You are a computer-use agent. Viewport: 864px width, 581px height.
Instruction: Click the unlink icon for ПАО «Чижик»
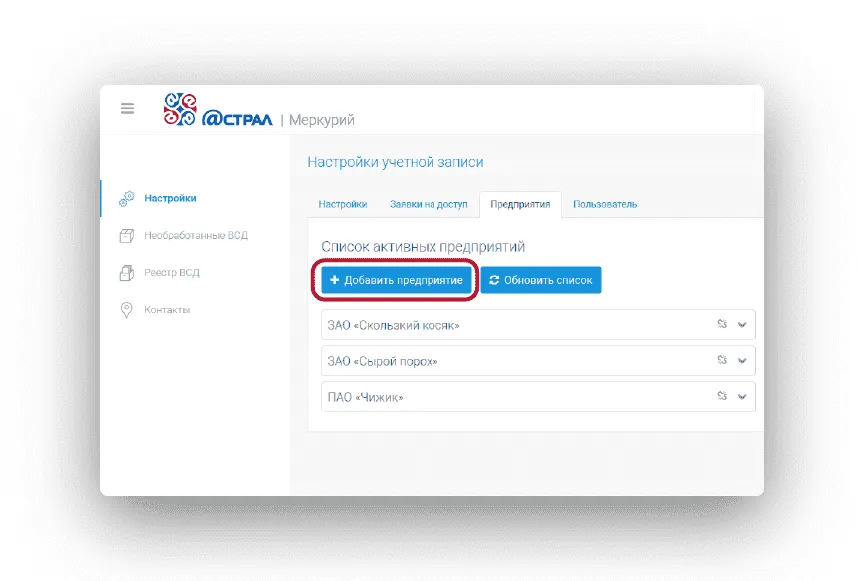[x=722, y=397]
